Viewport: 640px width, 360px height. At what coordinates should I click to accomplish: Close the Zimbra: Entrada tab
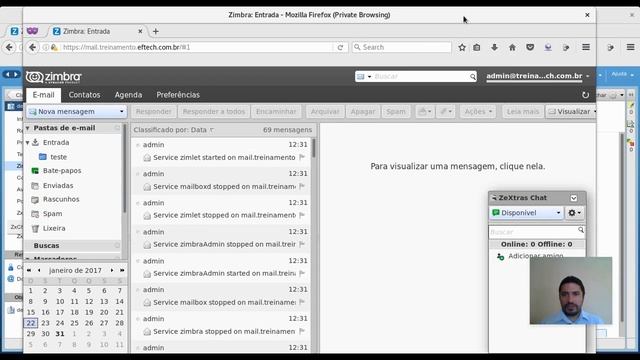pyautogui.click(x=140, y=31)
